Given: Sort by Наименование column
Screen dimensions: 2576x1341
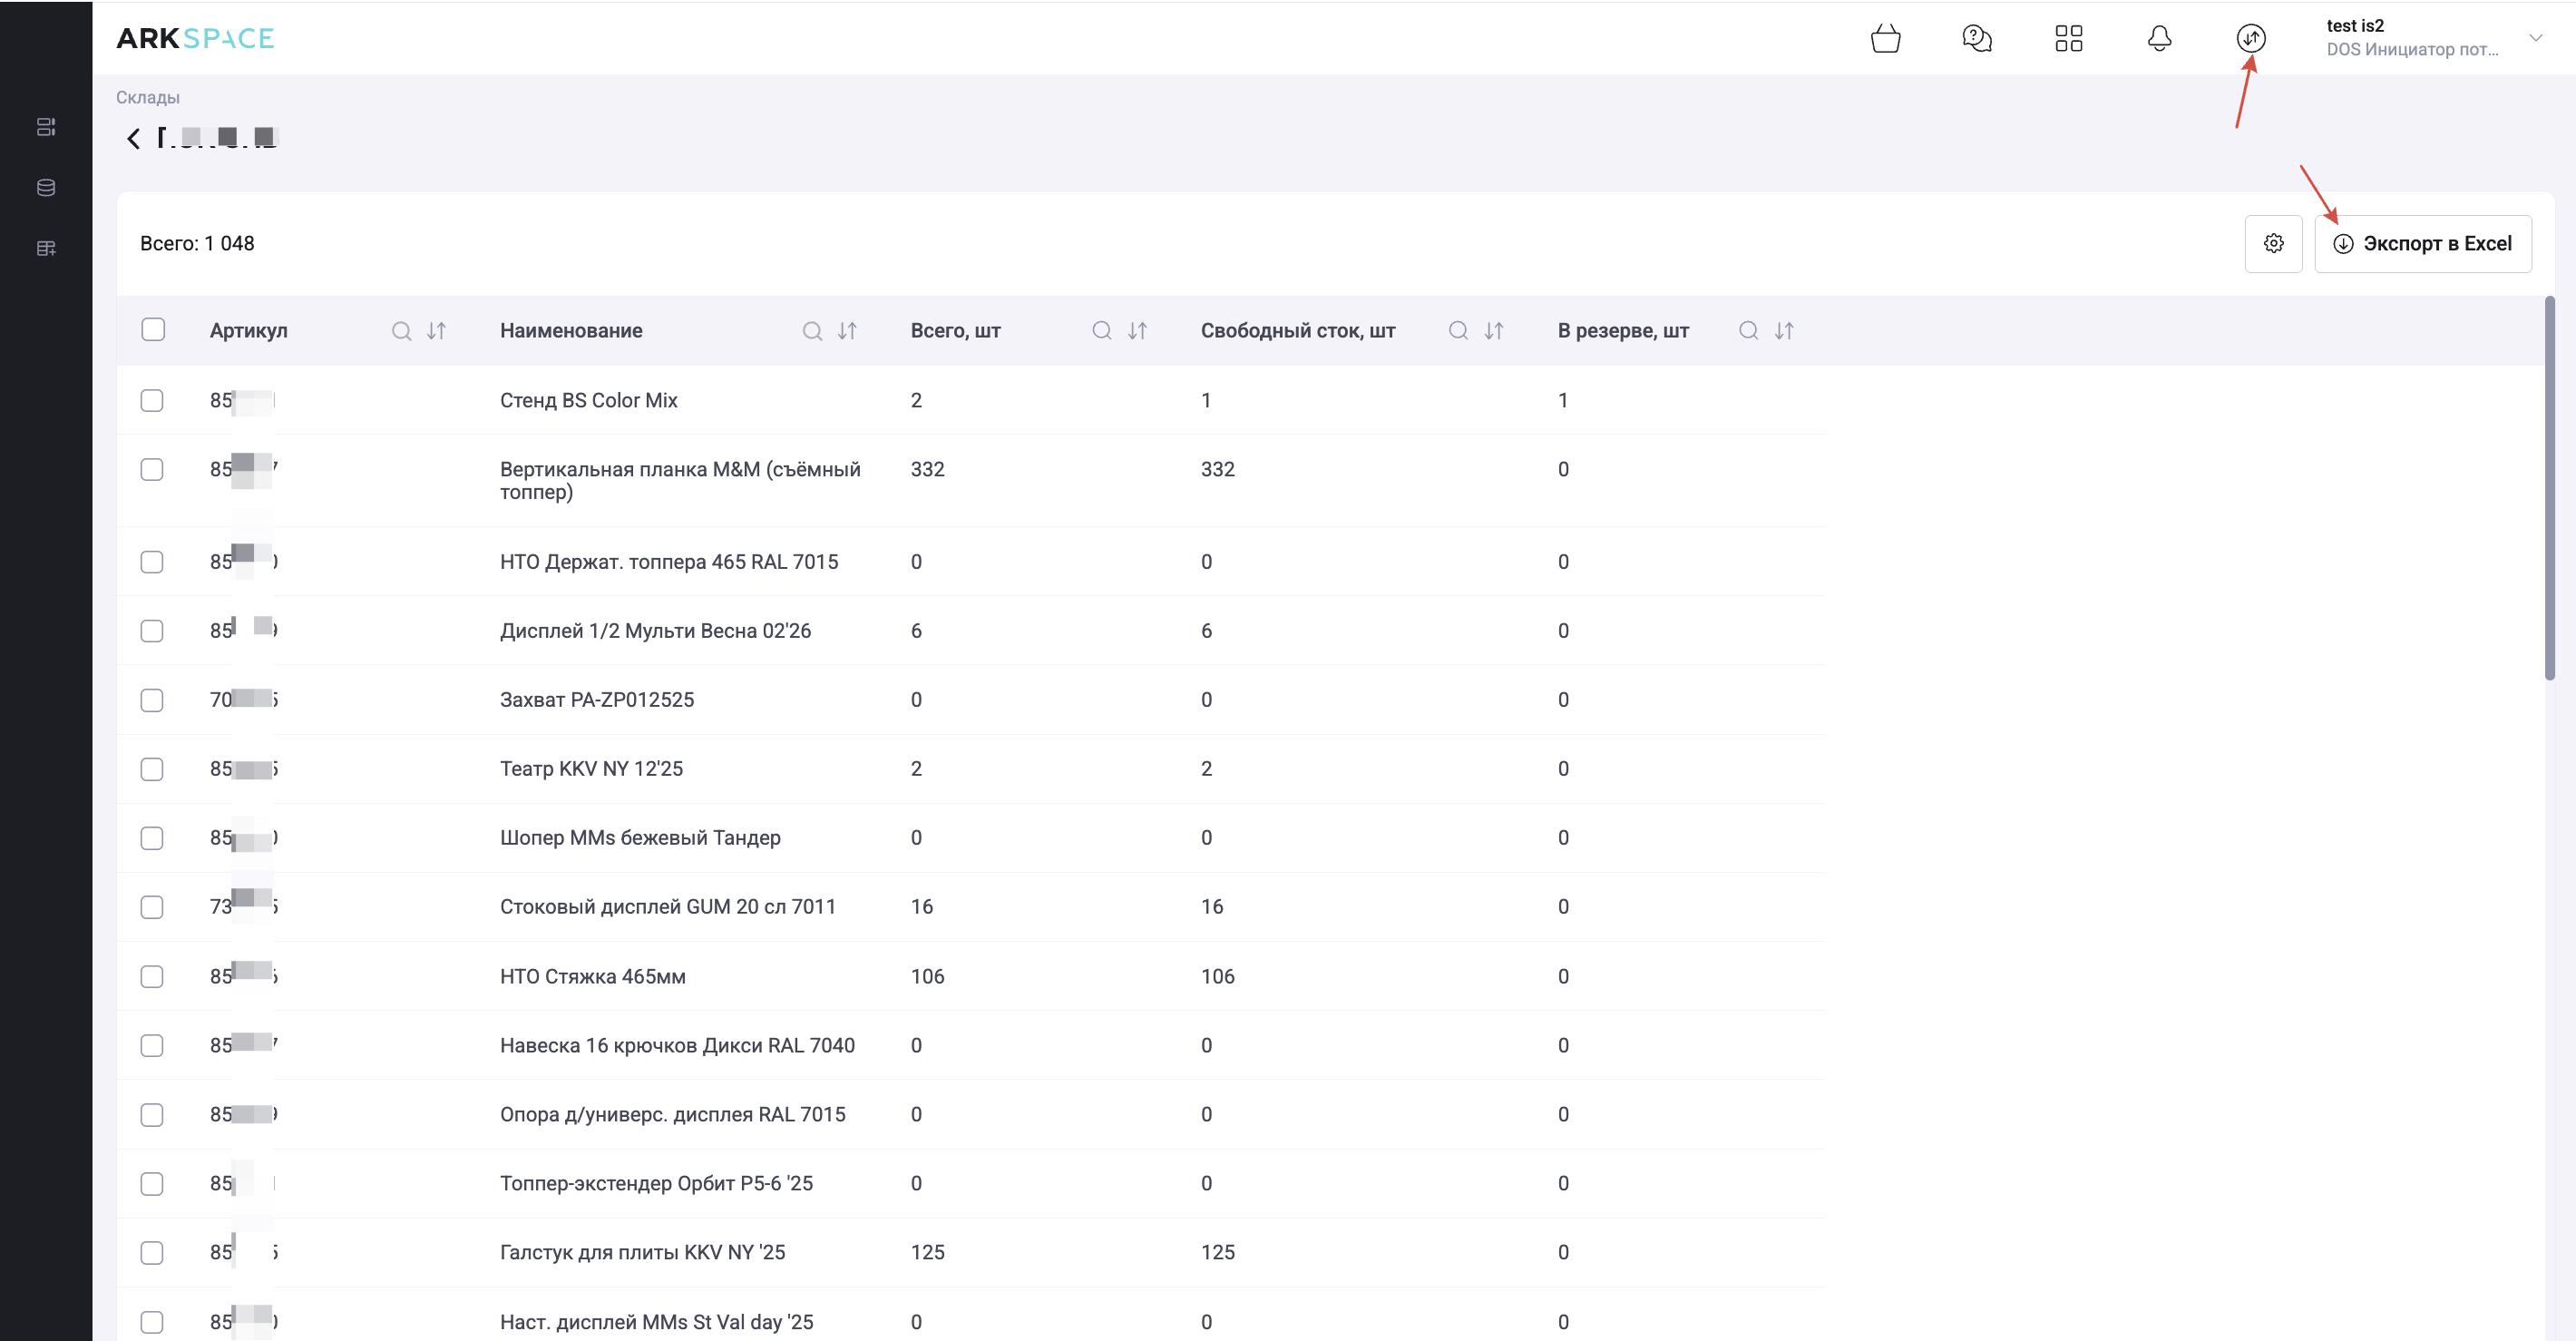Looking at the screenshot, I should pos(847,331).
